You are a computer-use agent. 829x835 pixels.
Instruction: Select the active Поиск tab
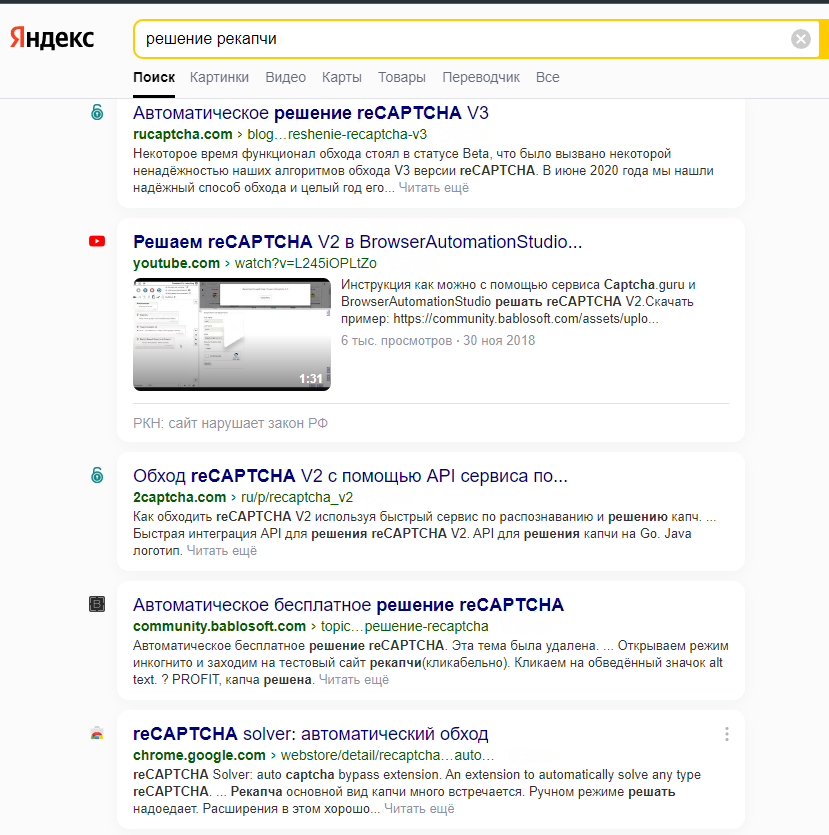154,77
